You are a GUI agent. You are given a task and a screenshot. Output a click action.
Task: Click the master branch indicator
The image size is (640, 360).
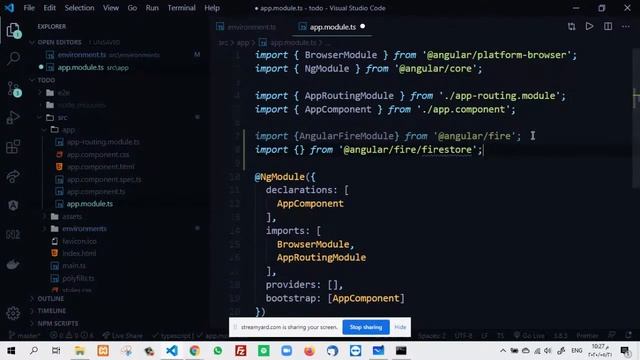coord(24,336)
